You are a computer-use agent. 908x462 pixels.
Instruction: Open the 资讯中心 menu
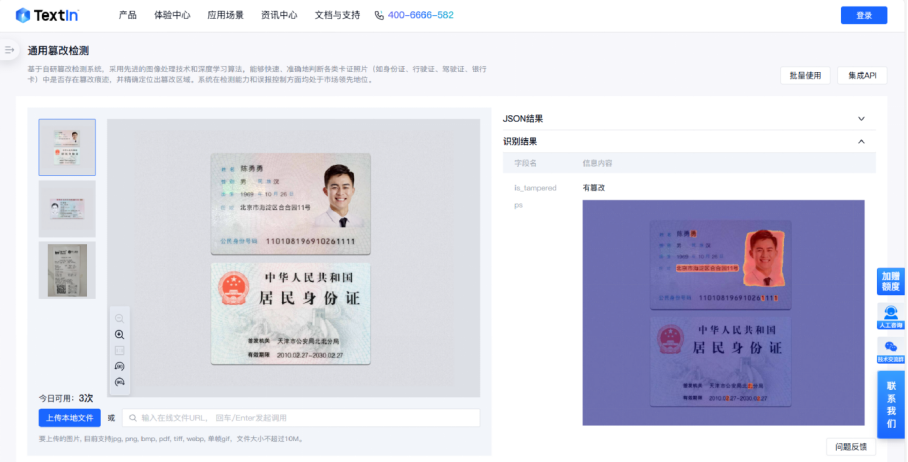point(279,16)
